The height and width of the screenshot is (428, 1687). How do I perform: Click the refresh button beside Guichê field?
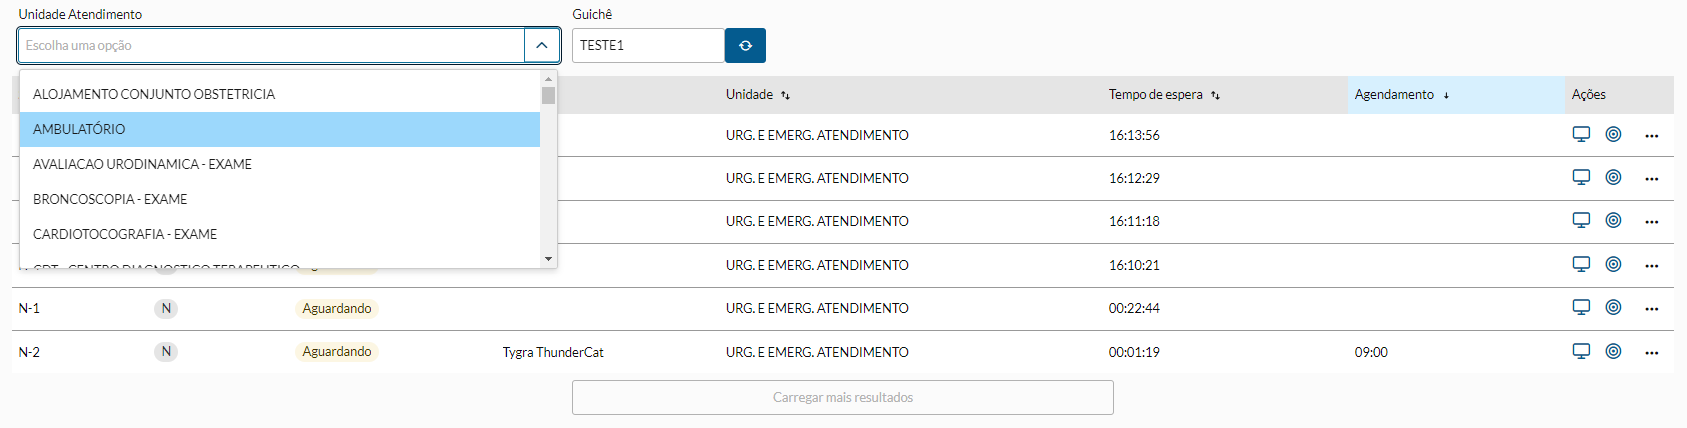tap(745, 46)
